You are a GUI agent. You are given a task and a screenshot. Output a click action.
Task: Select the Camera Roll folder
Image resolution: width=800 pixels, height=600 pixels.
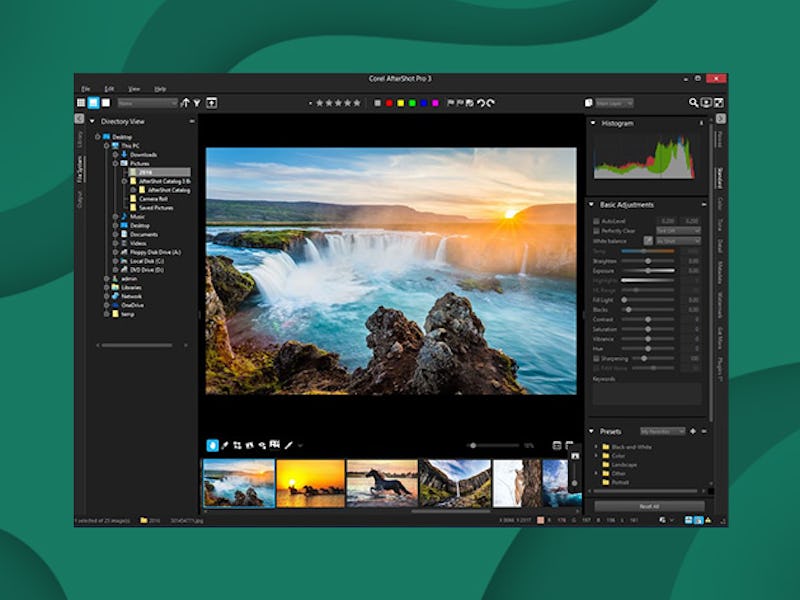pyautogui.click(x=153, y=198)
